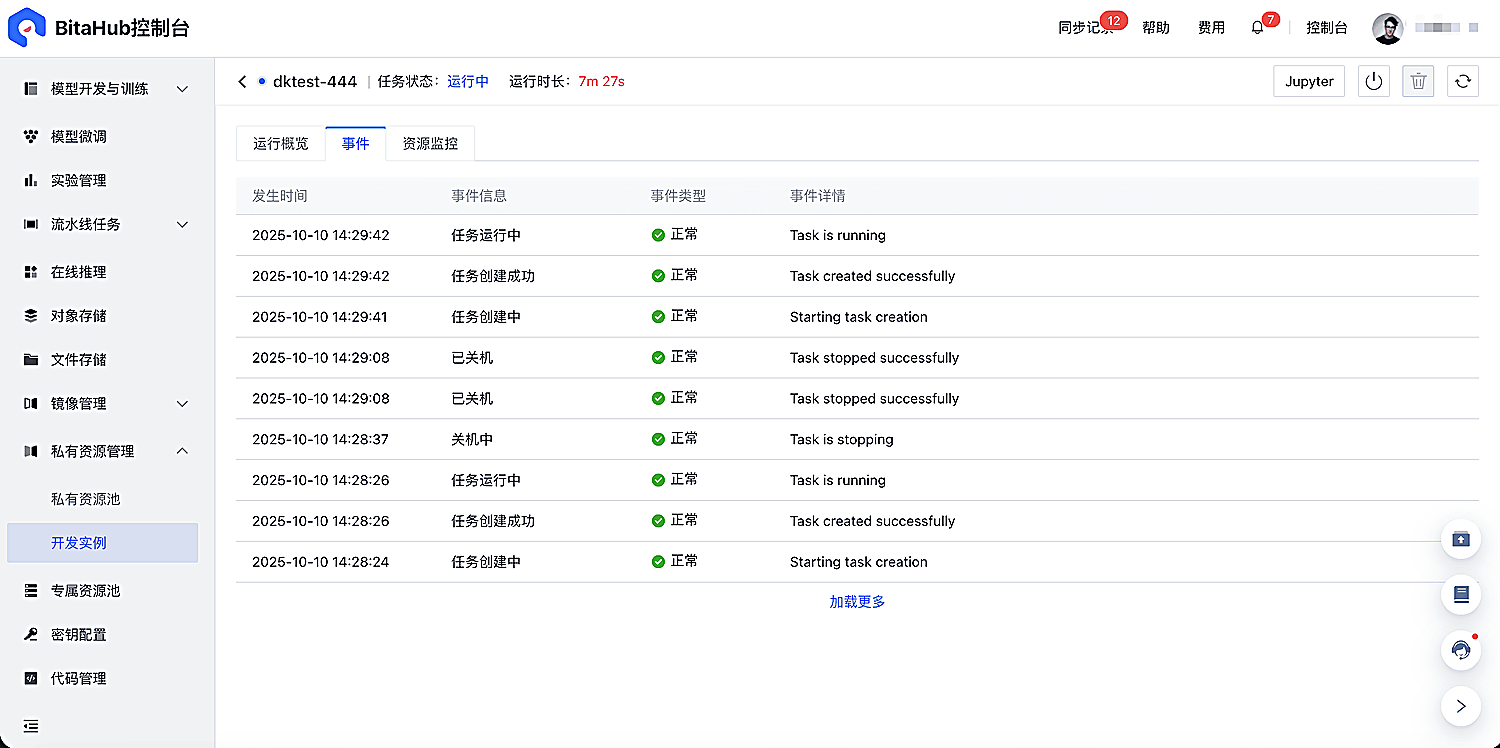Select the 事件 tab

tap(356, 144)
